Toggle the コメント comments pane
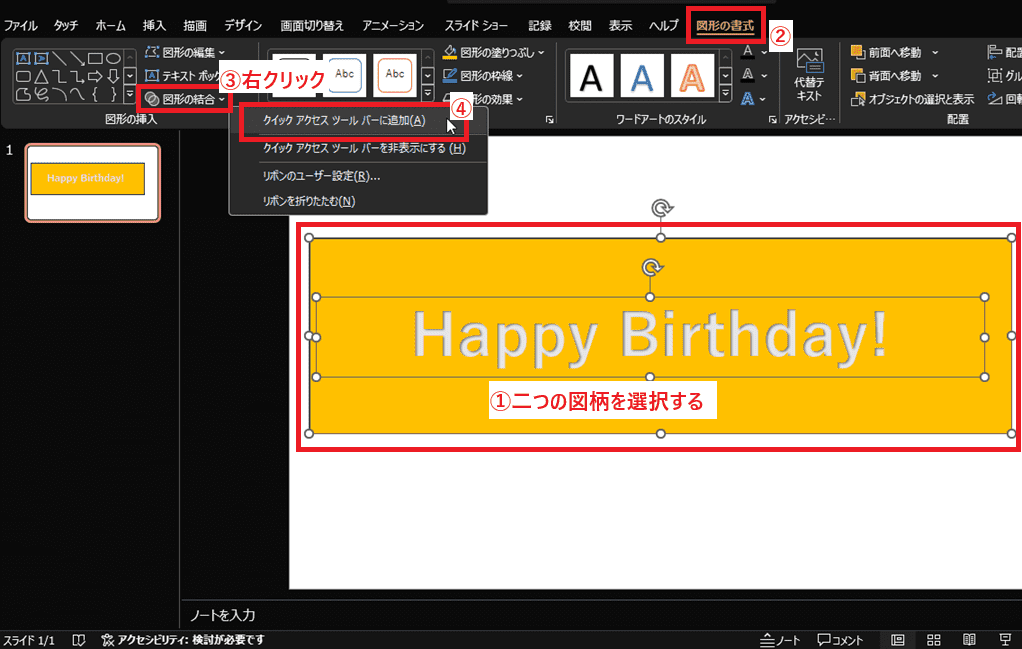 pos(840,640)
